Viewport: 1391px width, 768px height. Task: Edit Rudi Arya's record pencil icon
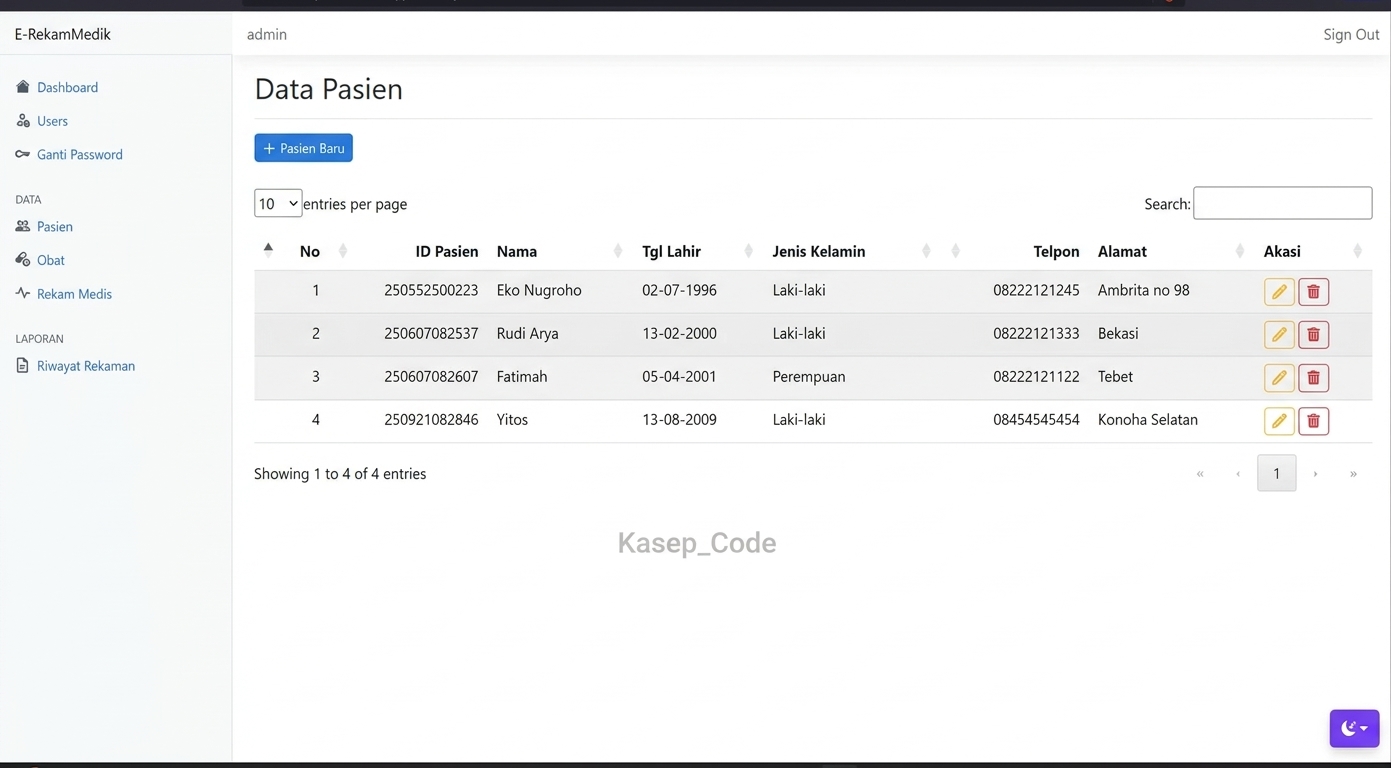1279,334
